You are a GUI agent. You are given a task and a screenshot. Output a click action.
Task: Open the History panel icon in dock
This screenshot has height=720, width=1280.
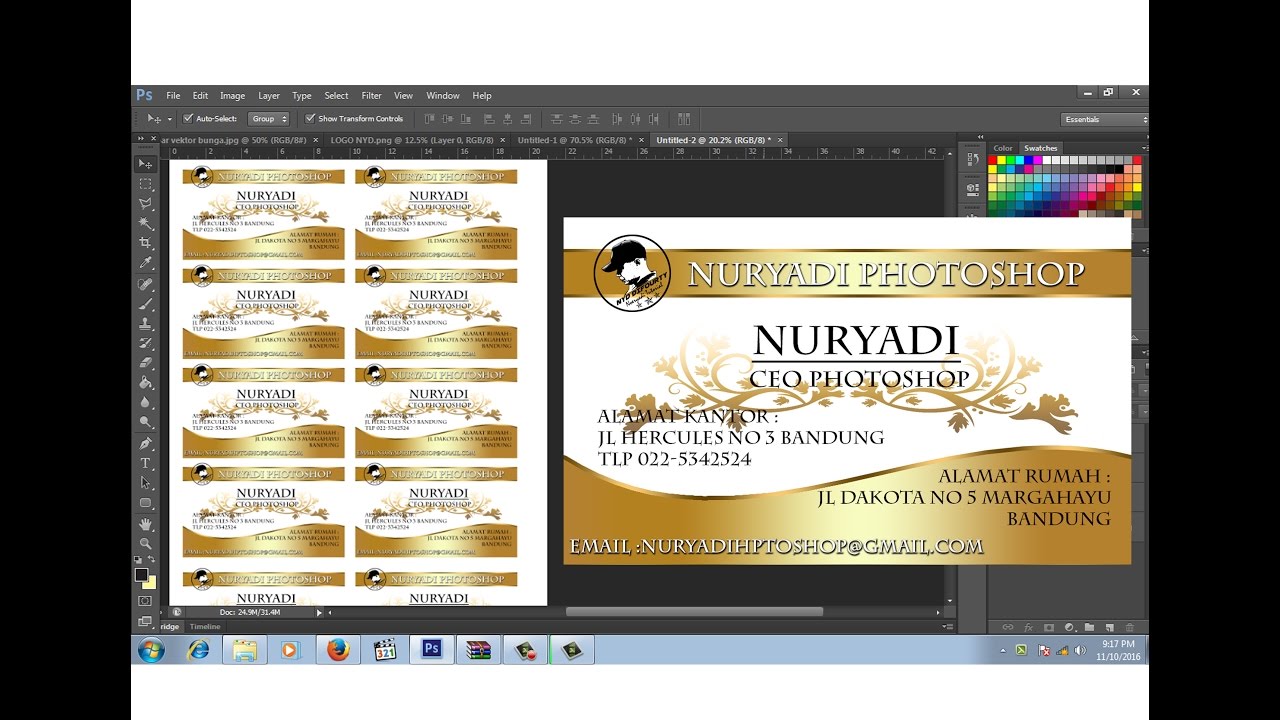[973, 159]
